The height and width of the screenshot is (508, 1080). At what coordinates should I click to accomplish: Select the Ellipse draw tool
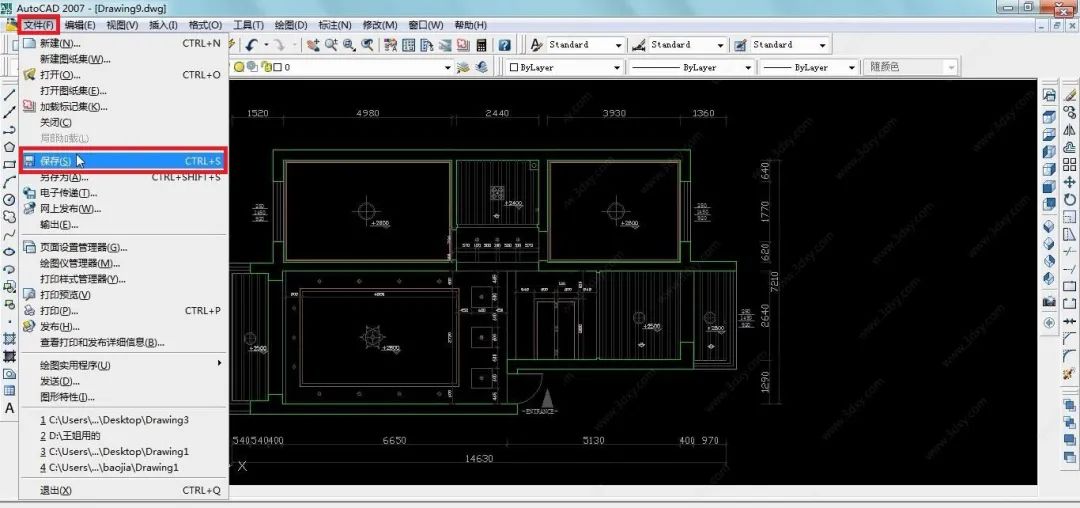(10, 252)
